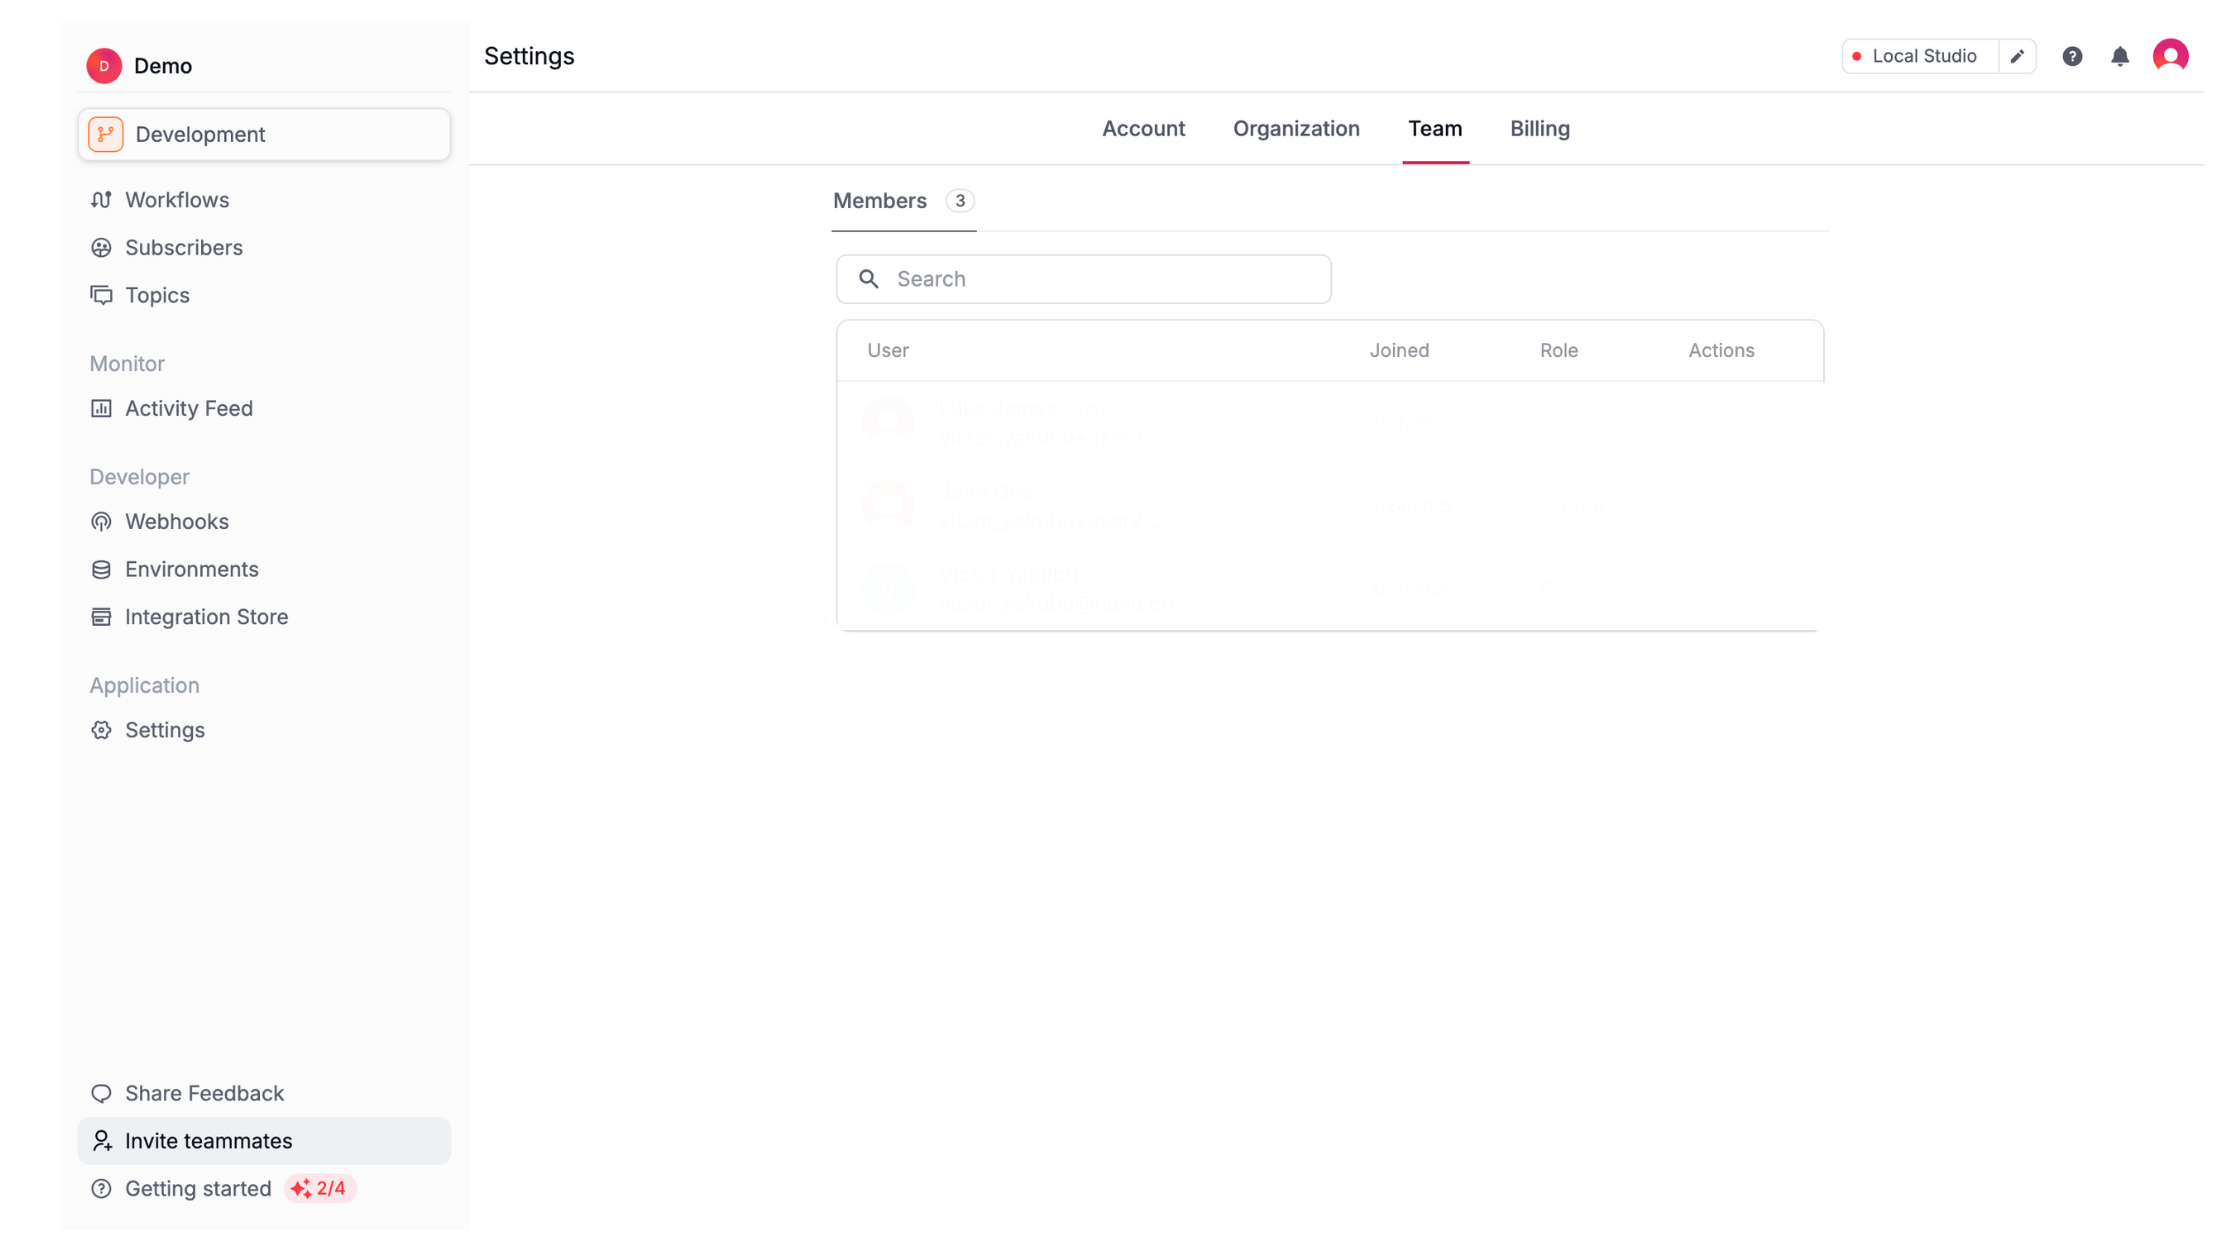Open the Webhooks section
The width and height of the screenshot is (2240, 1260).
point(175,521)
